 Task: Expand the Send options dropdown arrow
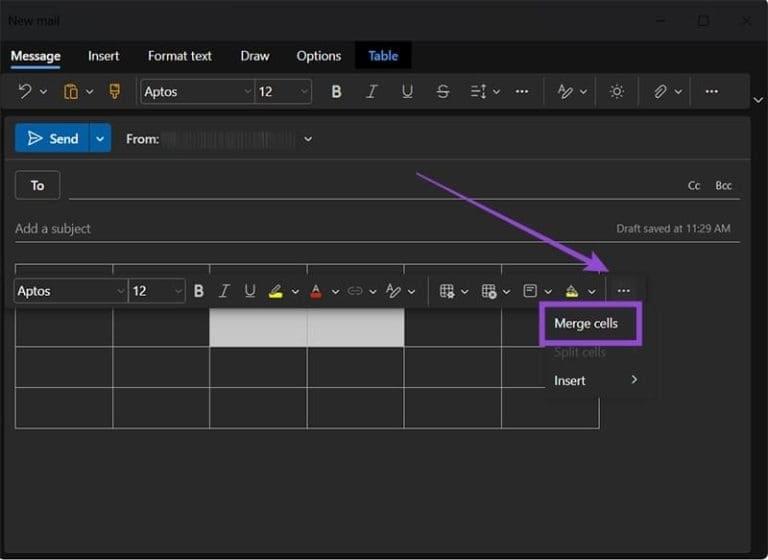point(100,139)
